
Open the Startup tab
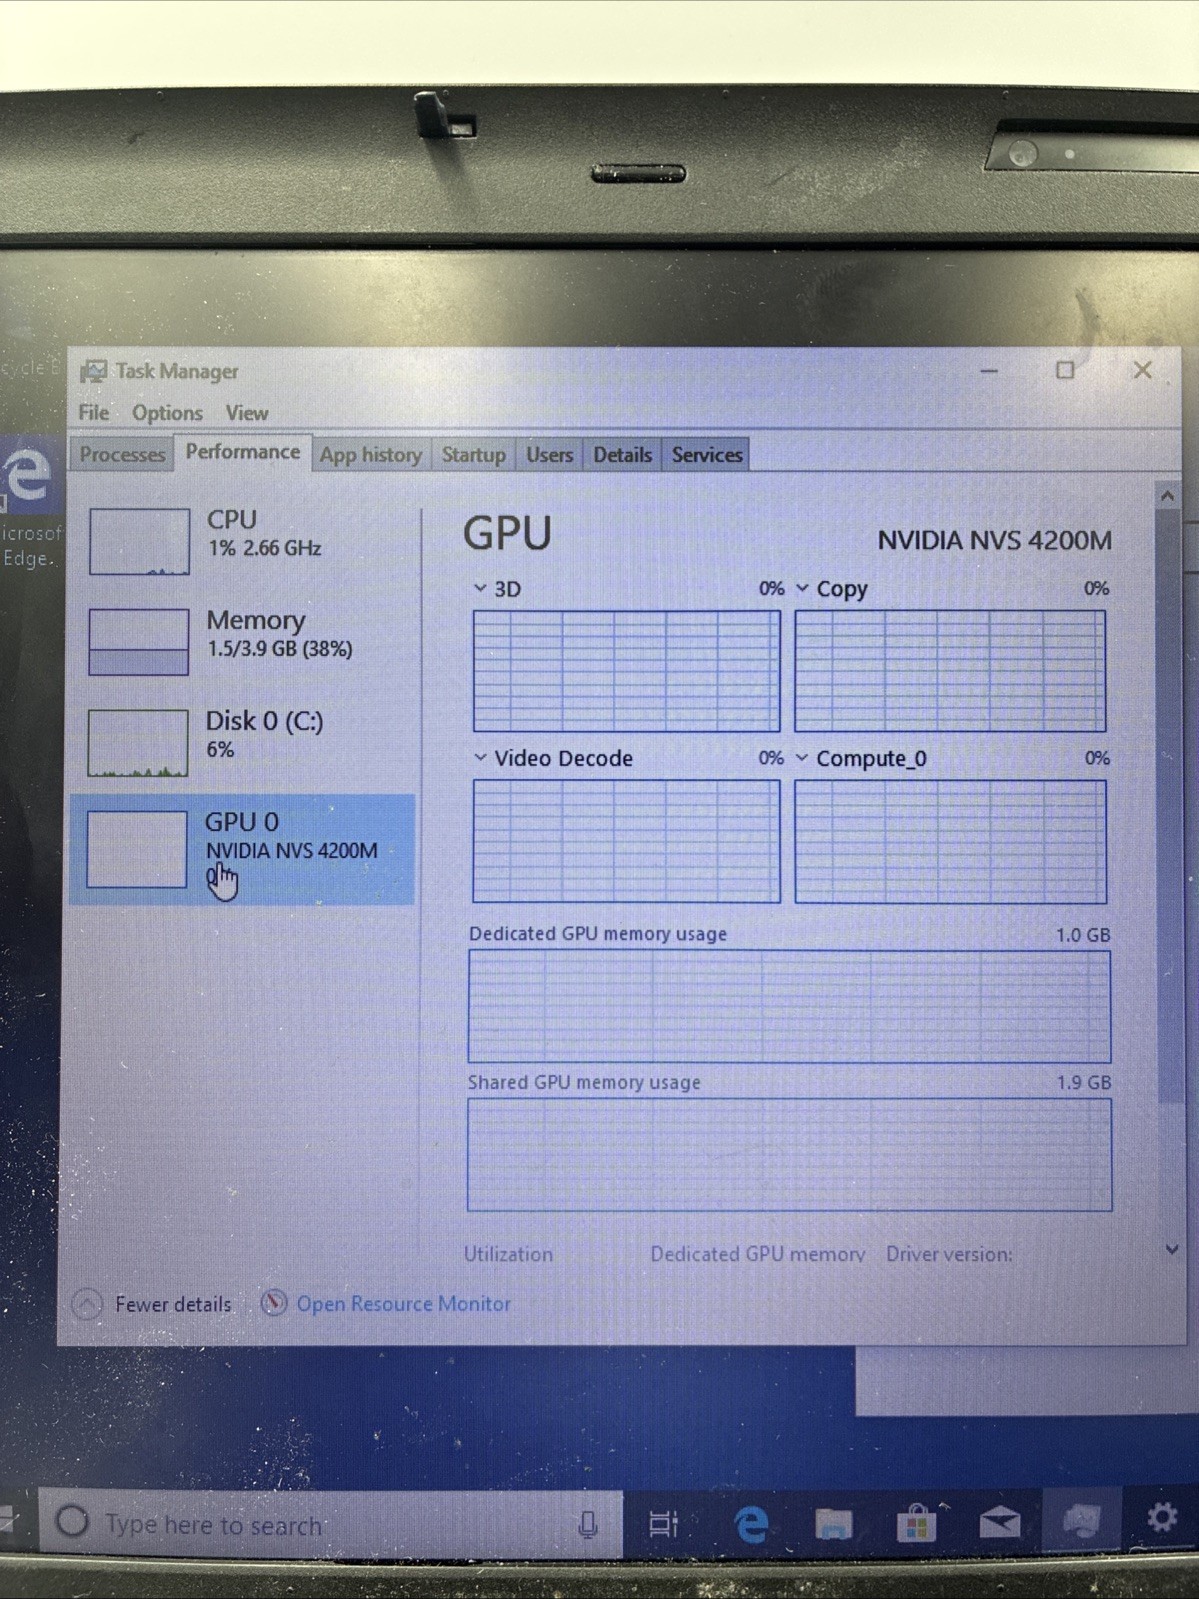473,454
